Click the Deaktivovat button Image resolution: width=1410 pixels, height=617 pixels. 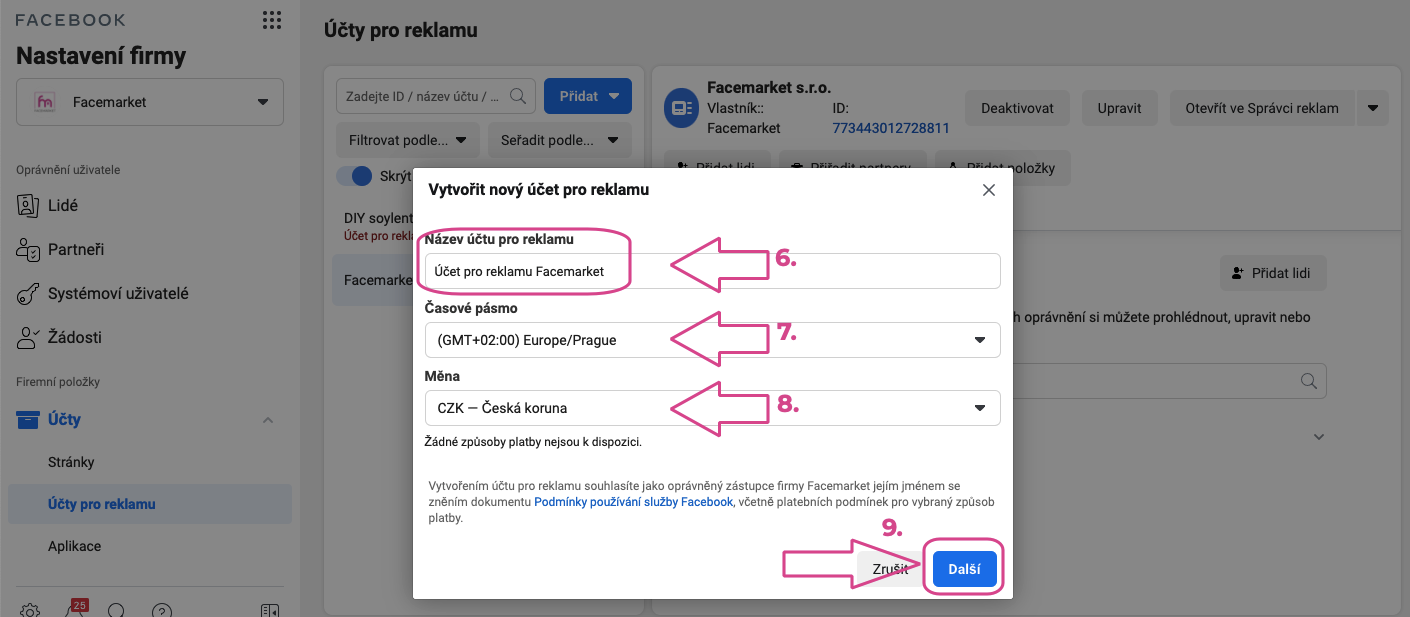click(1017, 108)
